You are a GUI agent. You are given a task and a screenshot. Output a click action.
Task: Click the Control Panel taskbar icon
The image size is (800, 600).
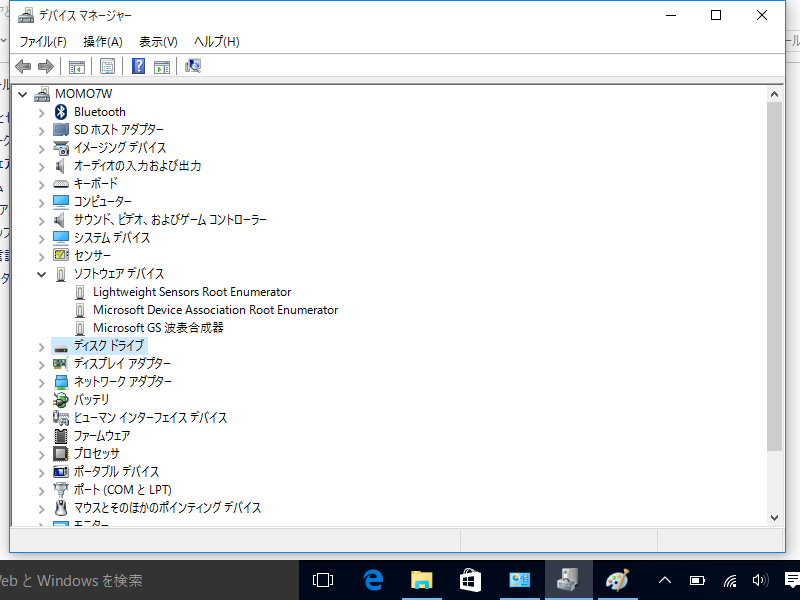pos(519,580)
